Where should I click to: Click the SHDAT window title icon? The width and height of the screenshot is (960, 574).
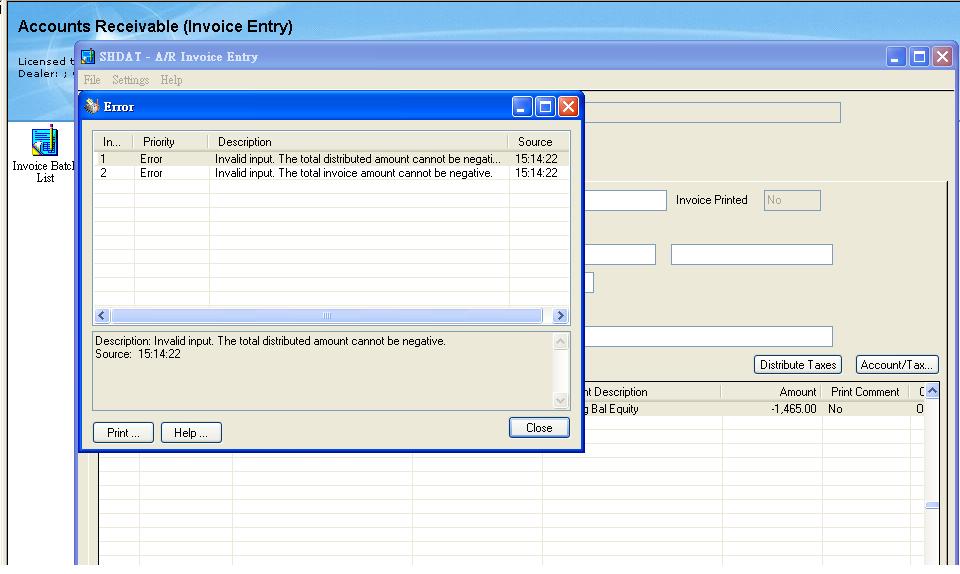tap(88, 57)
